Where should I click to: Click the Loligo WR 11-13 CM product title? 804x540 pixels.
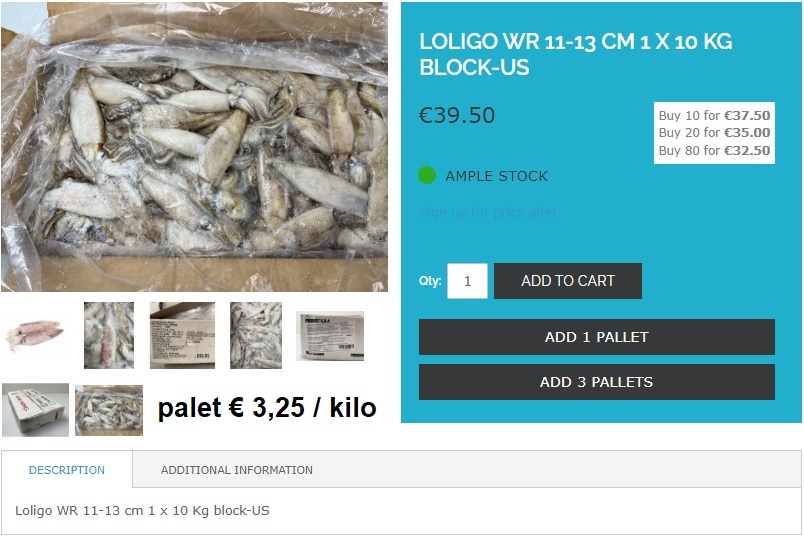coord(576,54)
